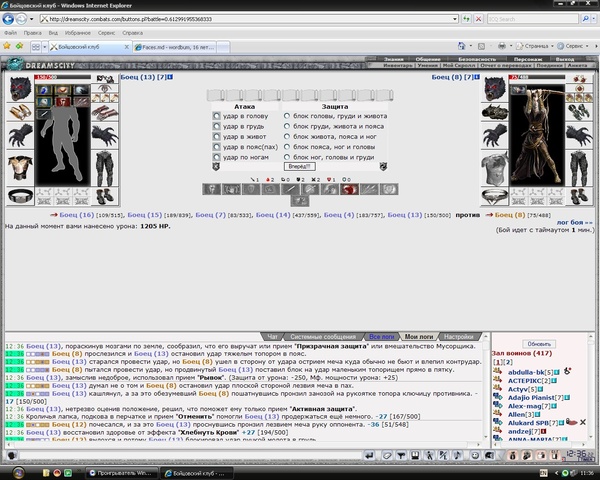Inspect left fighter's leg armor pants

(105, 168)
